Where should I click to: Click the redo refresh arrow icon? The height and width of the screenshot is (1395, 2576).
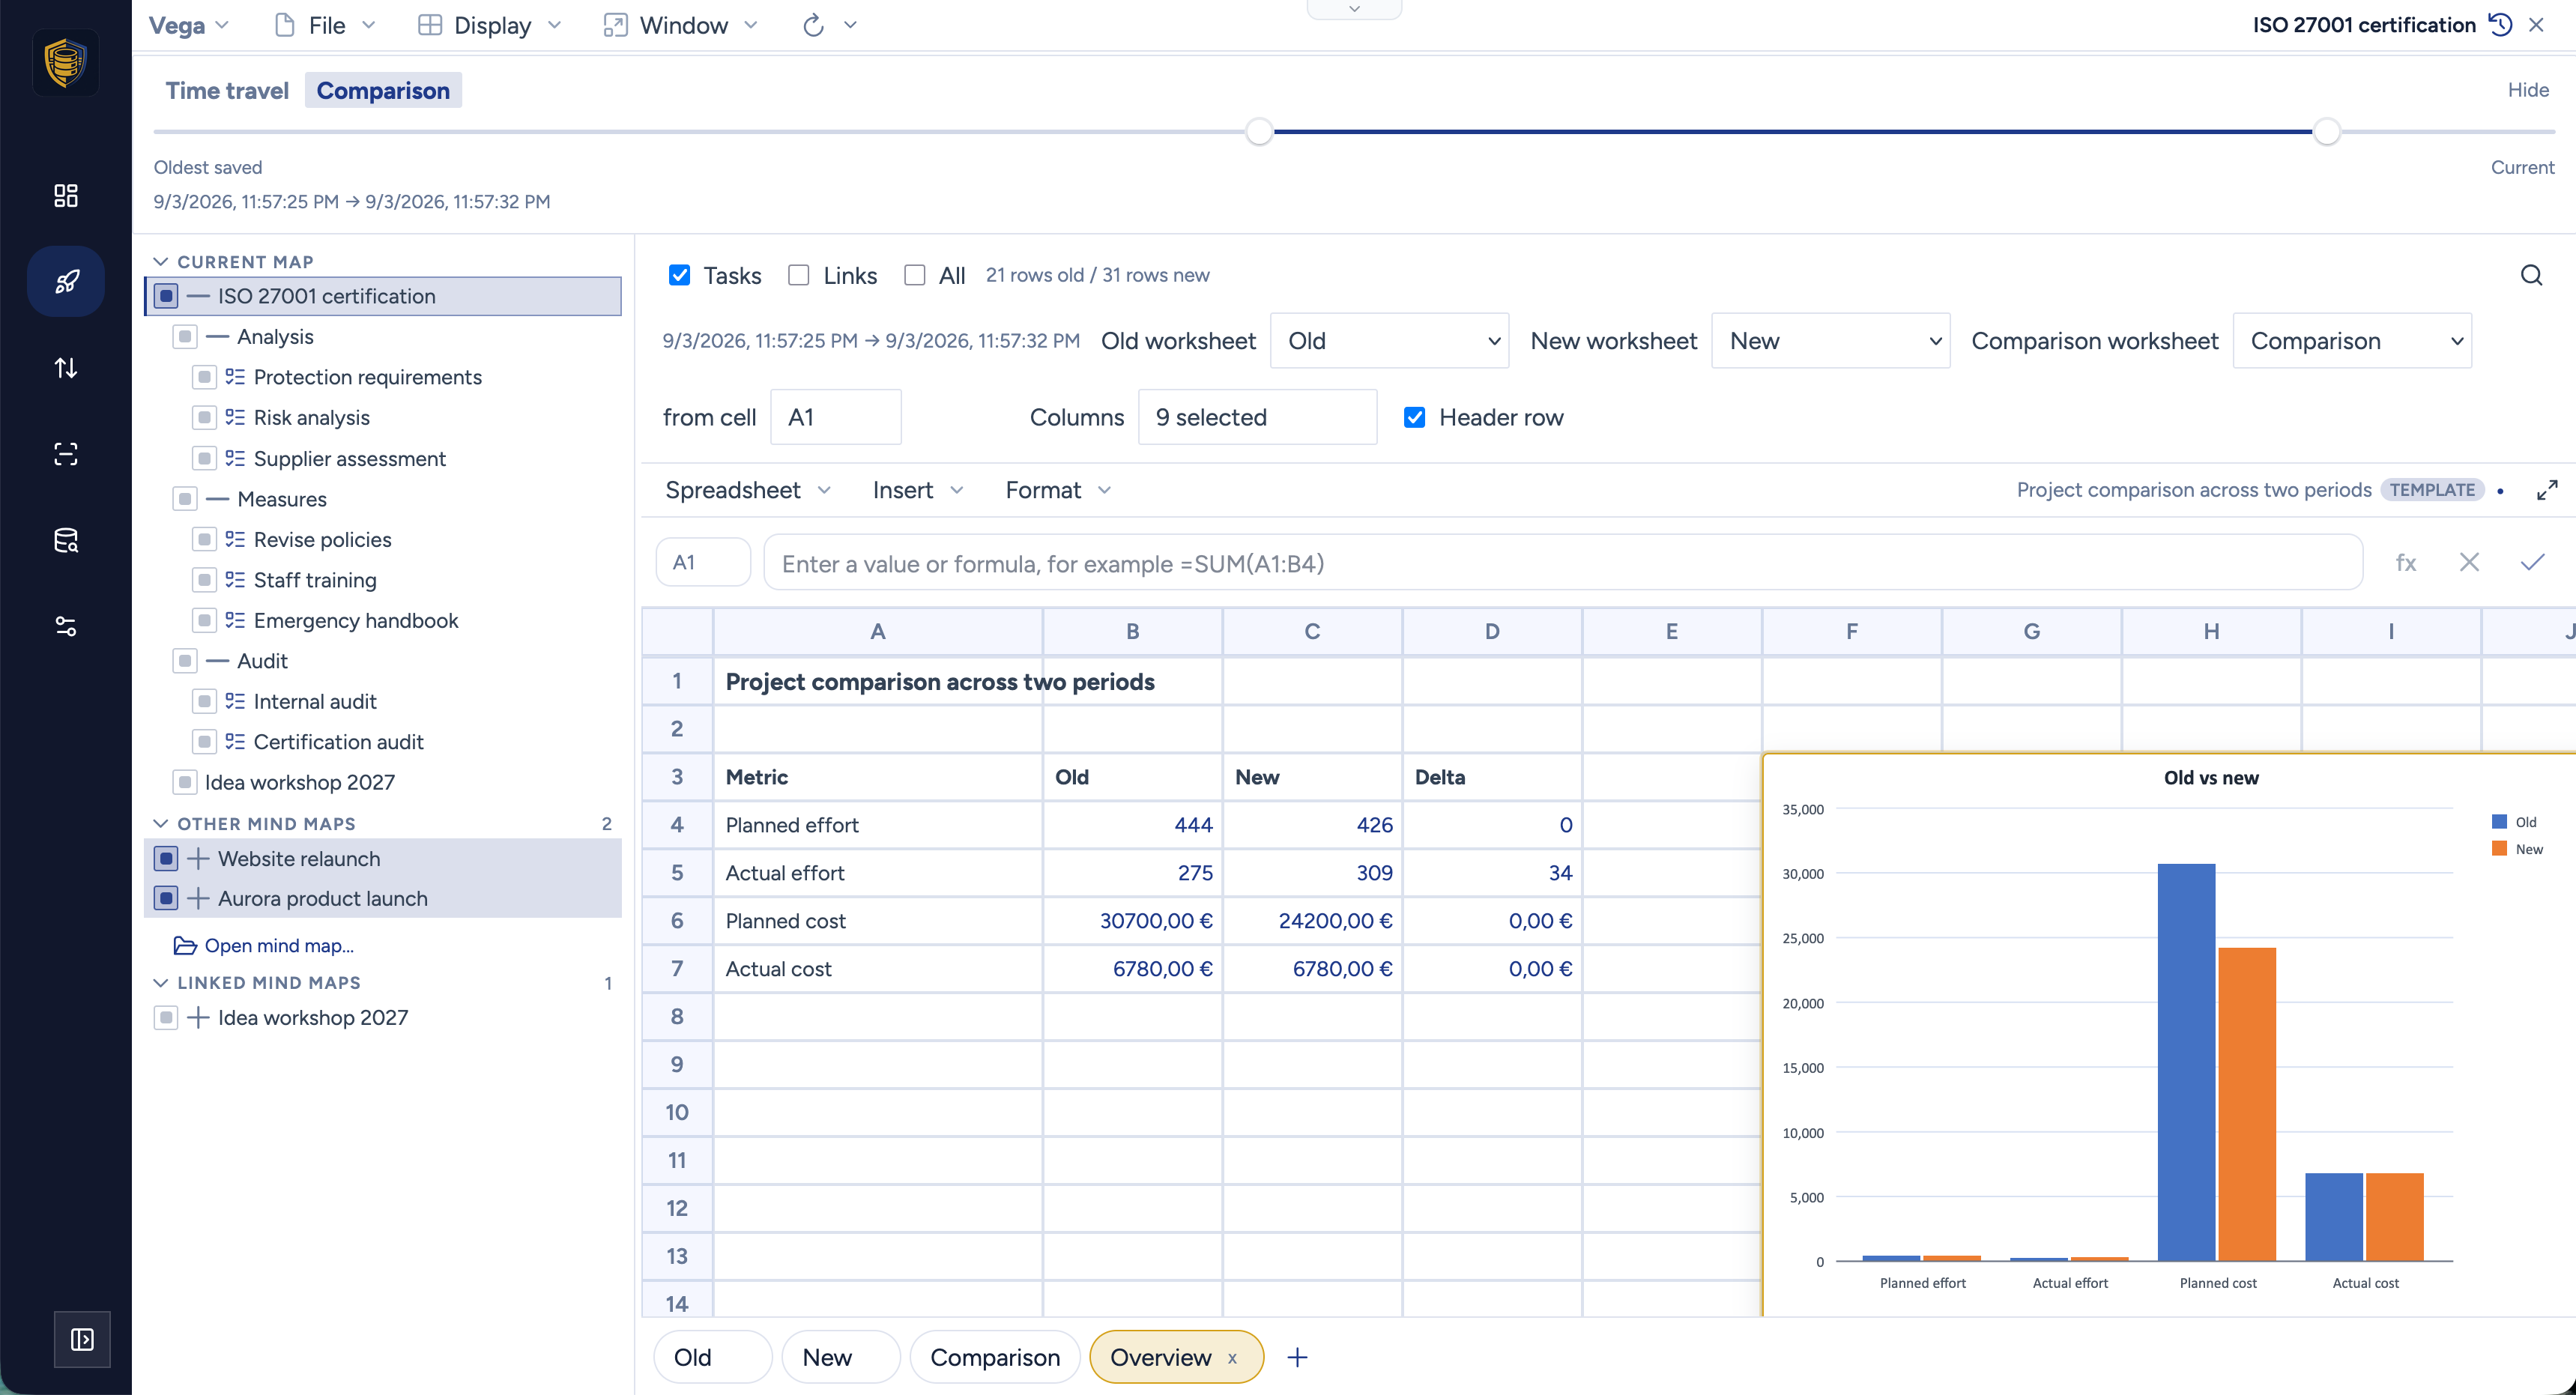813,25
